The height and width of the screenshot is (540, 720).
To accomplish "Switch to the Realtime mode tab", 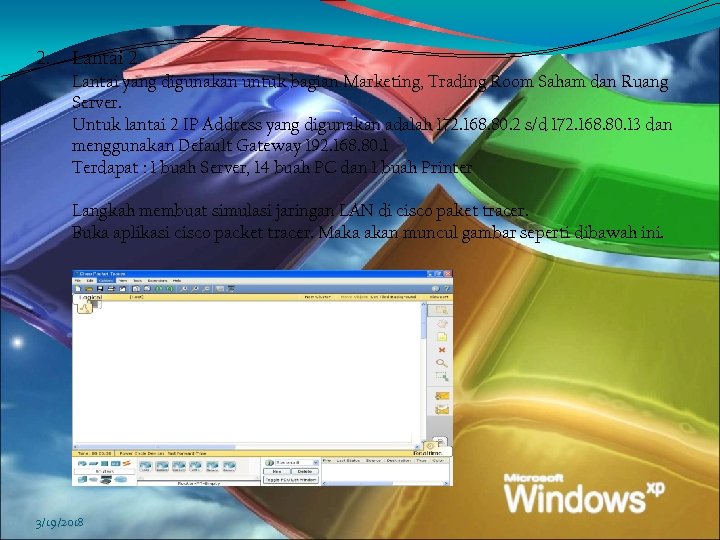I will click(428, 452).
